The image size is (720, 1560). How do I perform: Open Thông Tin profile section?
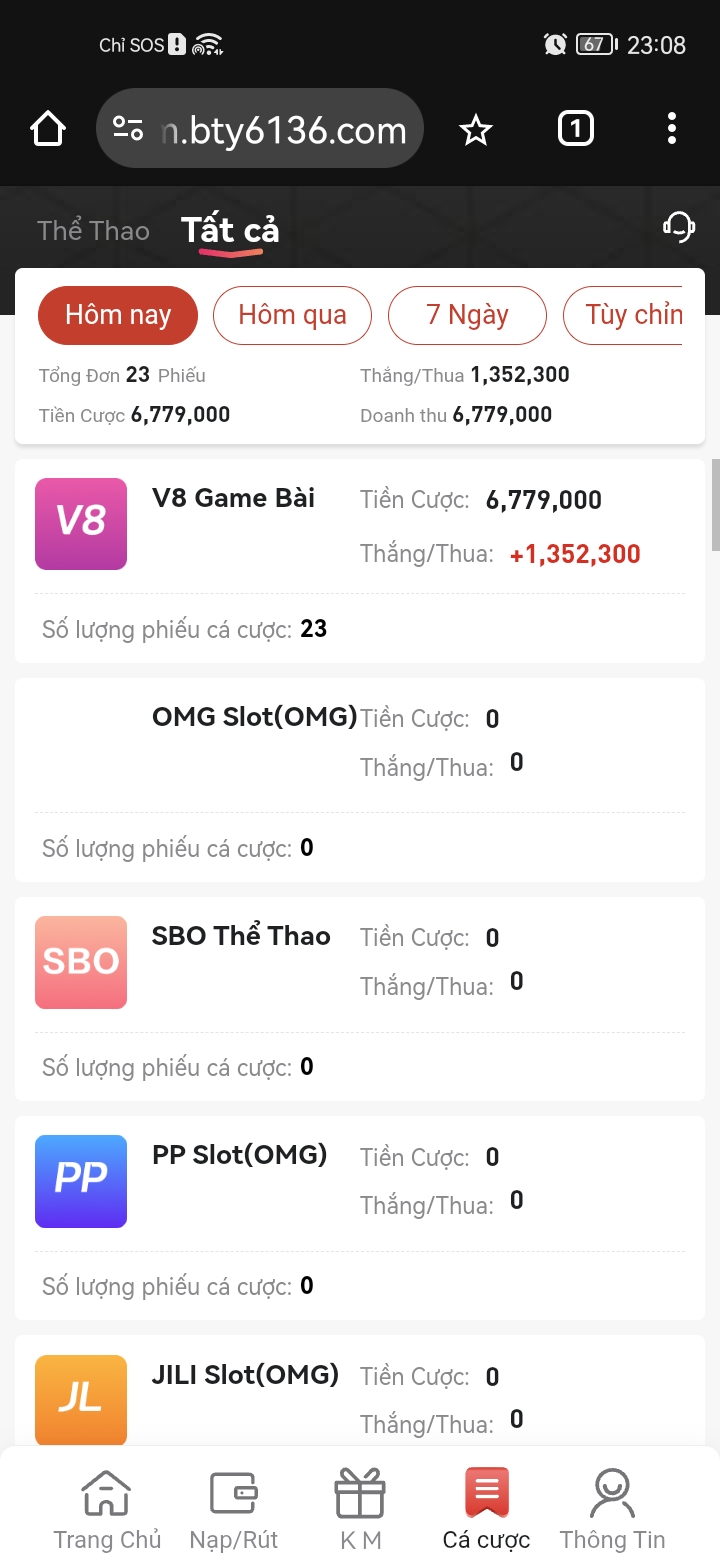(x=612, y=1509)
